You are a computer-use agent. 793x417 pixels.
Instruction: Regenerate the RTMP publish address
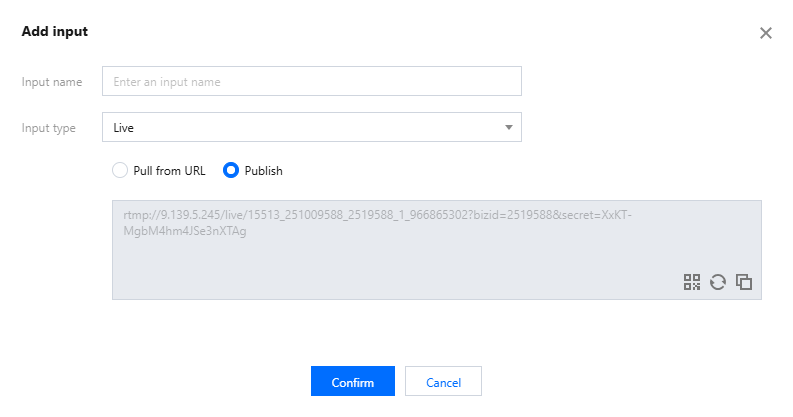717,282
